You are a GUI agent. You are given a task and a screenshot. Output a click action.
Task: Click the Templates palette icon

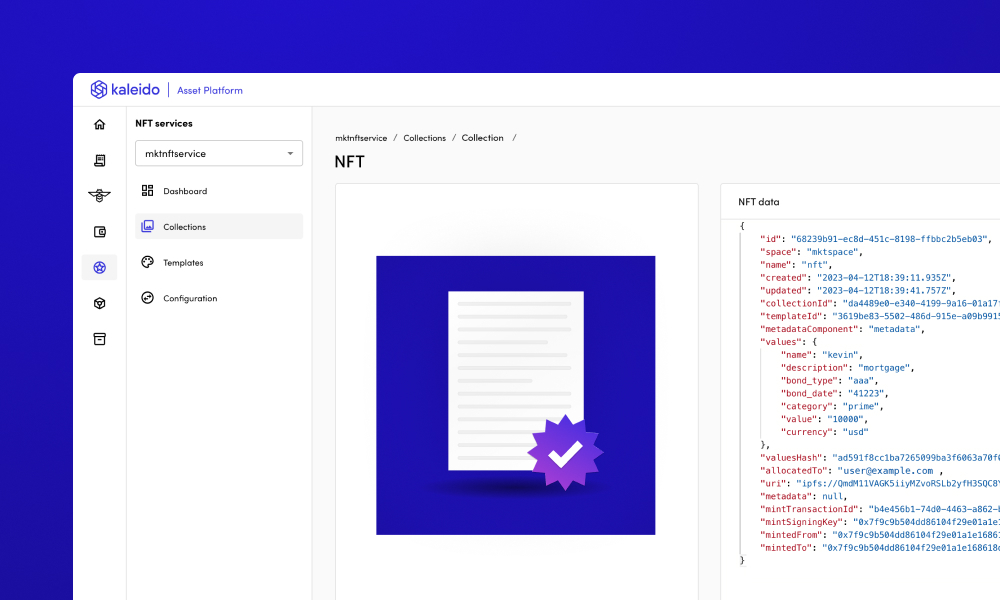[147, 262]
